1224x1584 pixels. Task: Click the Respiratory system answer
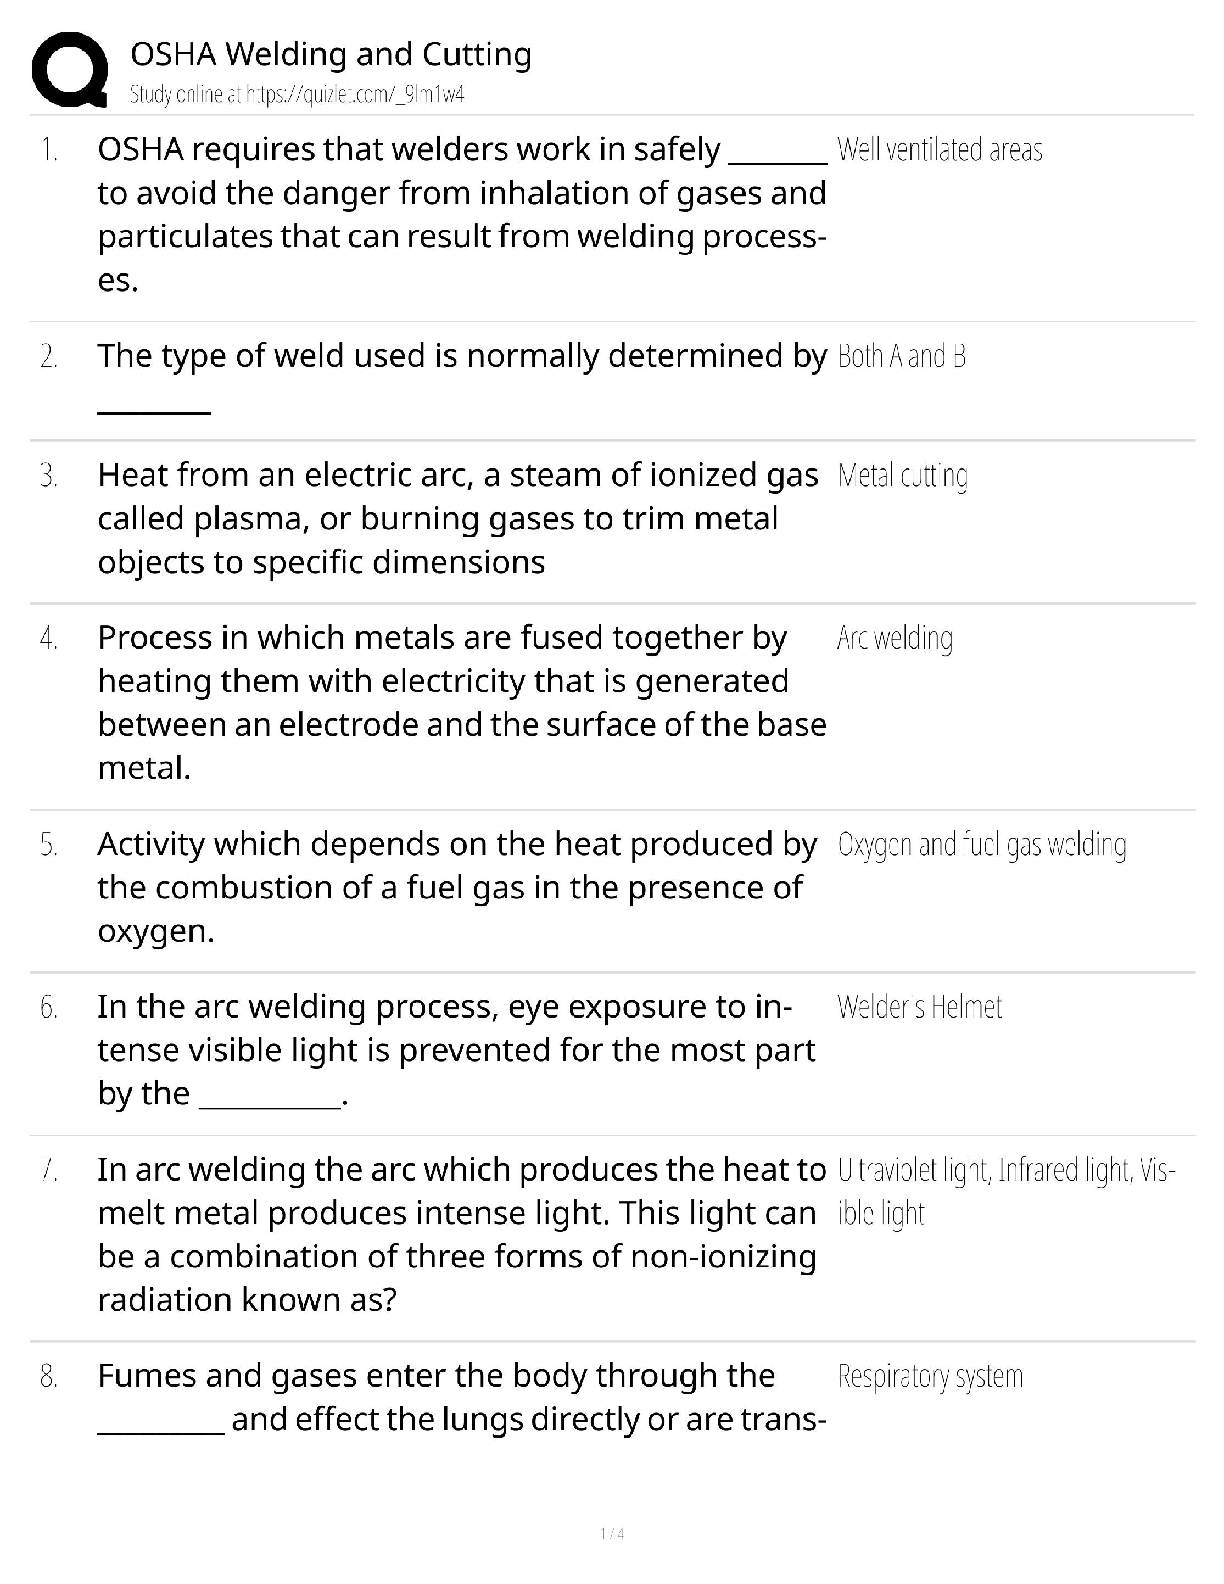[930, 1377]
